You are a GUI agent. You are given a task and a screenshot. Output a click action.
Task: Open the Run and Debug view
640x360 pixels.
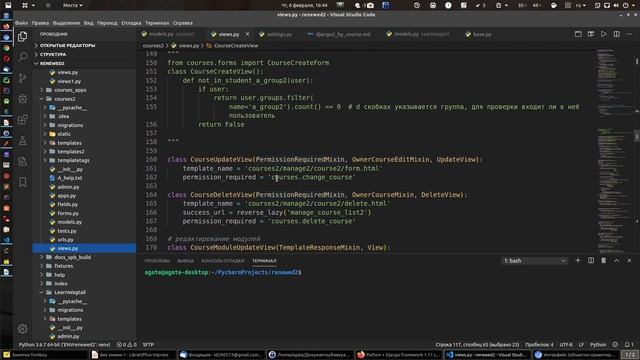(x=22, y=99)
